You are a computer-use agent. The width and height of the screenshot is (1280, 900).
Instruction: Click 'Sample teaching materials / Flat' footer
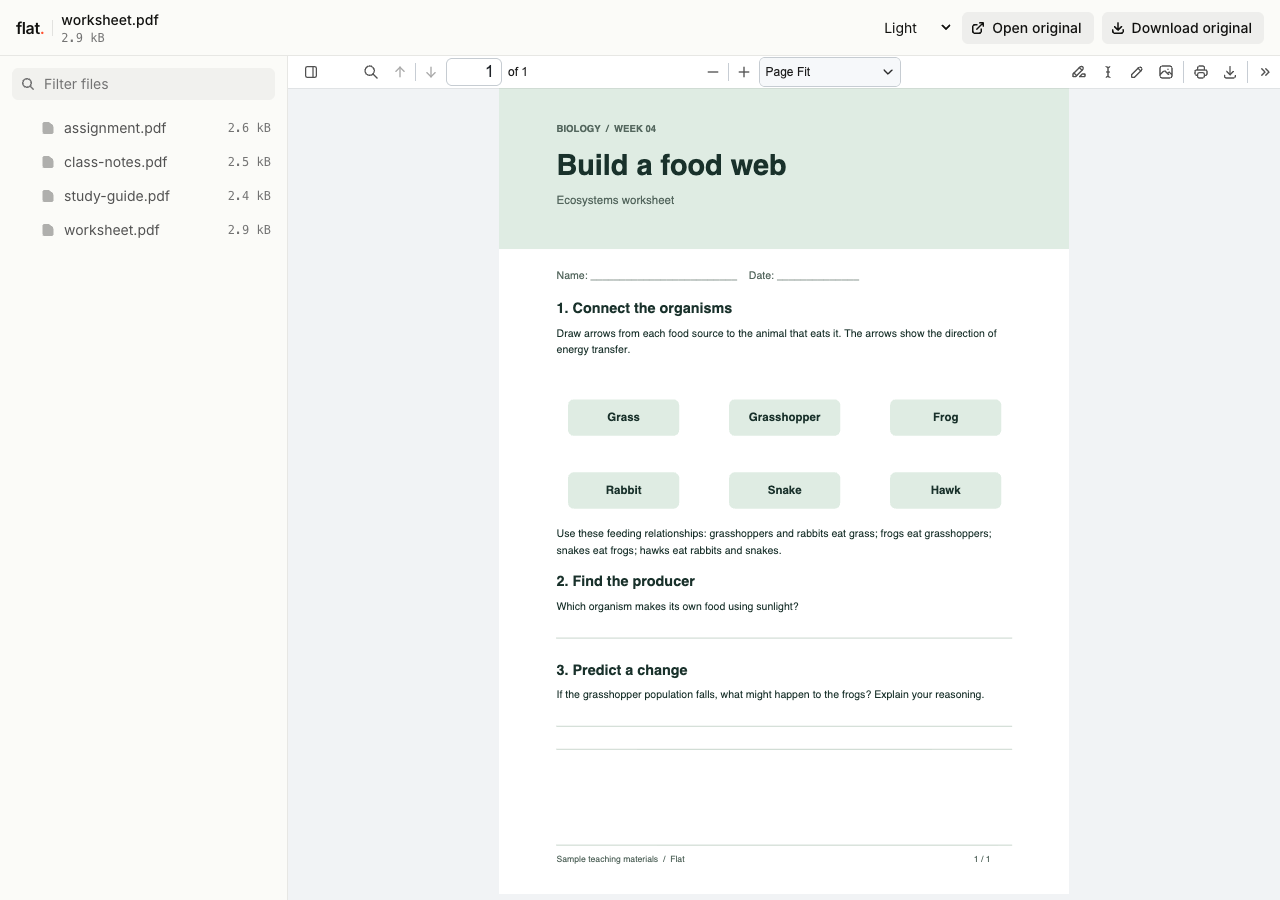tap(620, 859)
